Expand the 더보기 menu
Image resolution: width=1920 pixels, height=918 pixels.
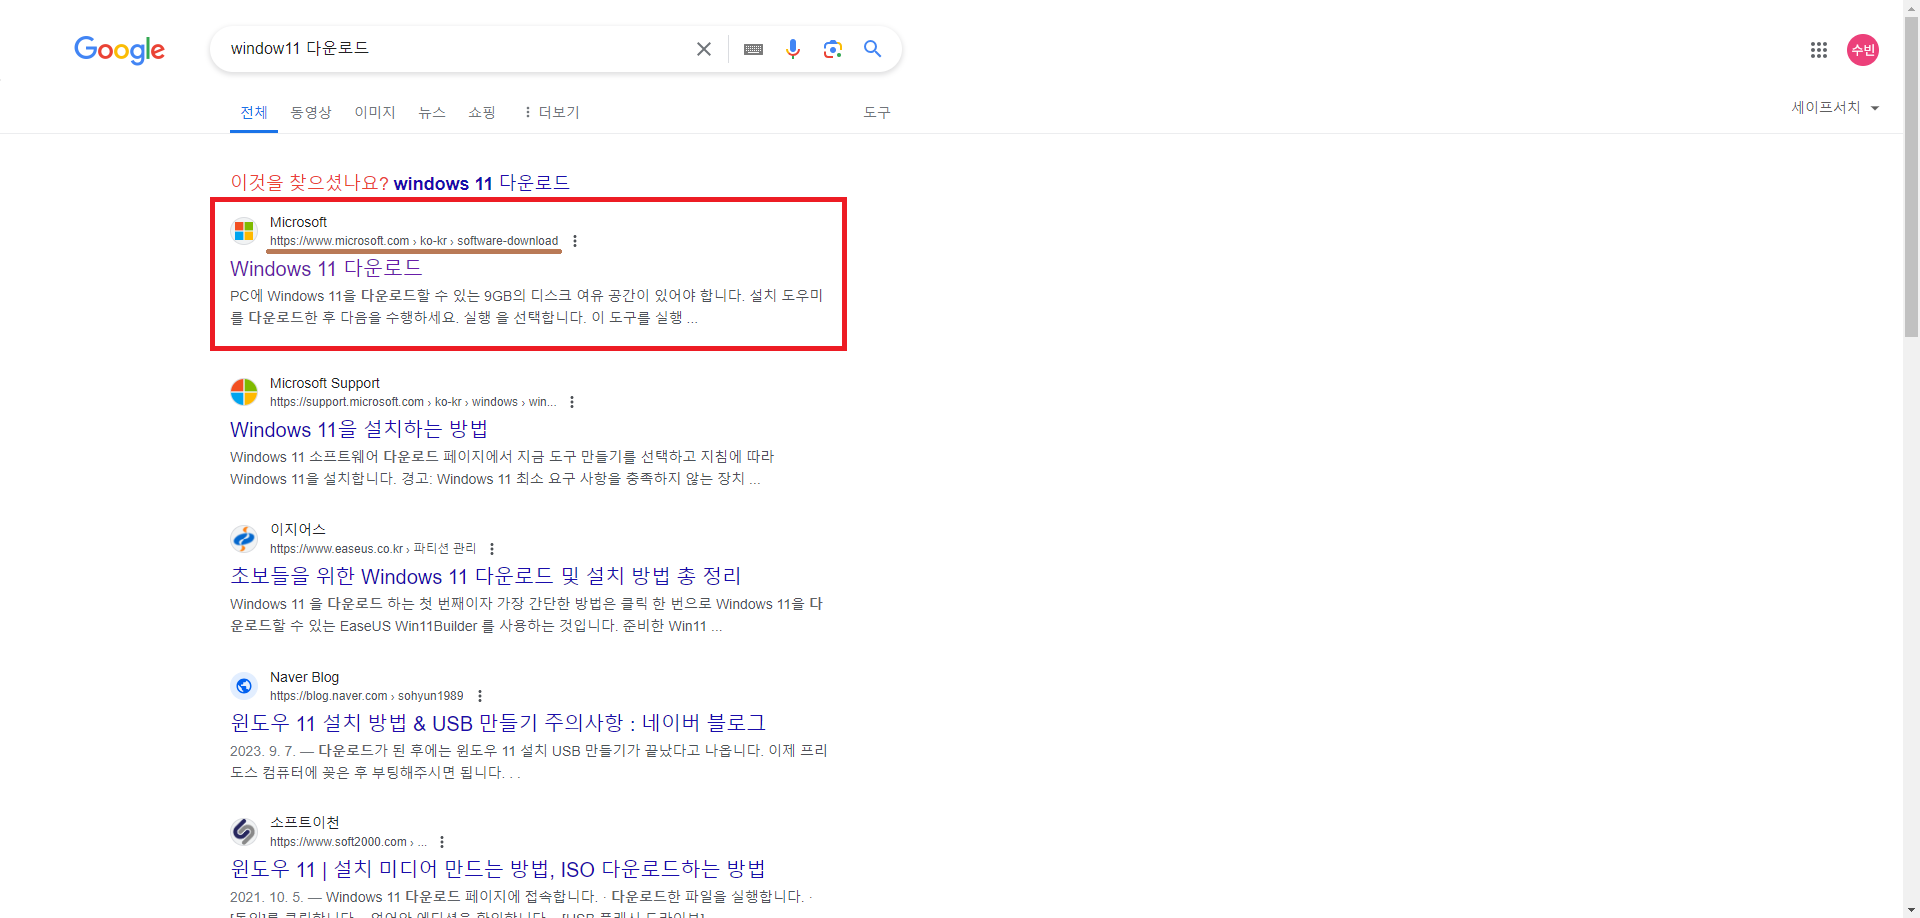coord(551,112)
